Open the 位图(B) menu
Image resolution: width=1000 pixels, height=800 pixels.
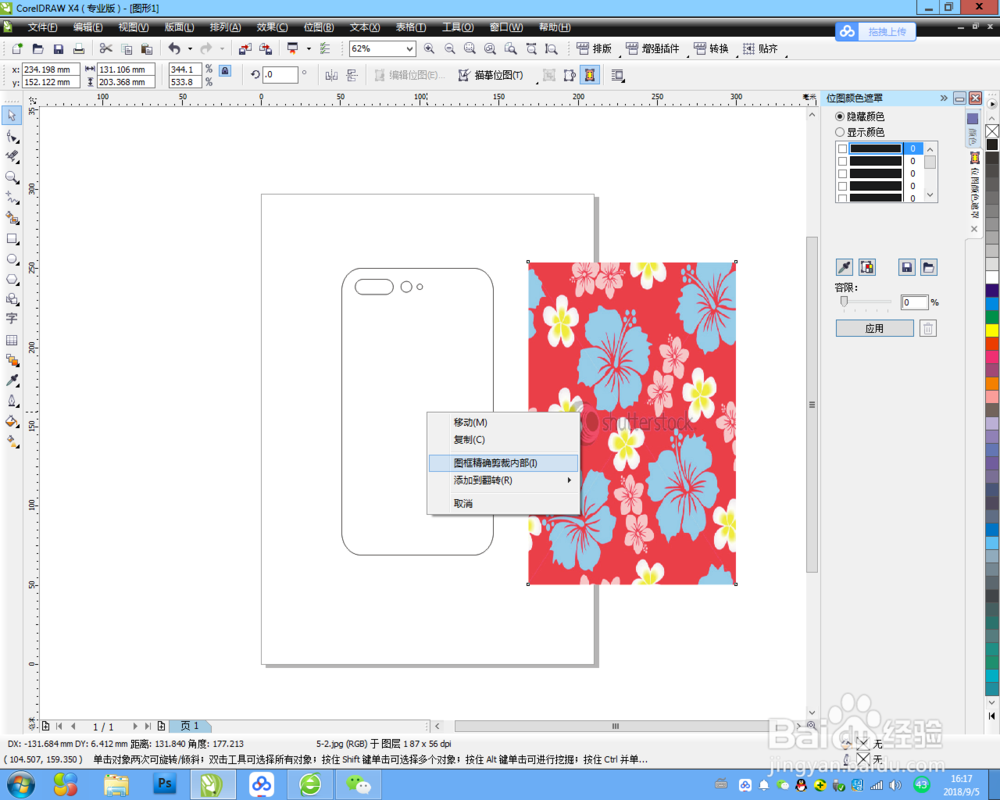318,27
